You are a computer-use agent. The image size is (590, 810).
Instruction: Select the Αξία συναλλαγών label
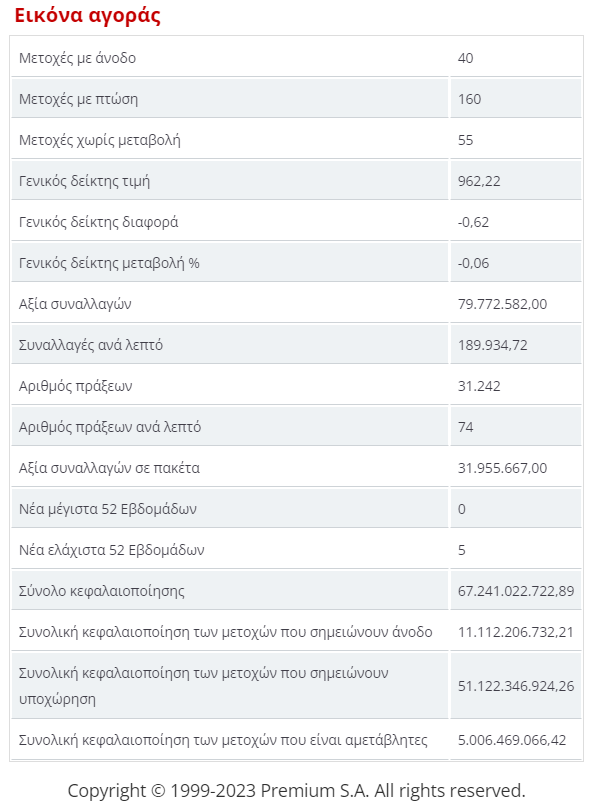tap(75, 304)
